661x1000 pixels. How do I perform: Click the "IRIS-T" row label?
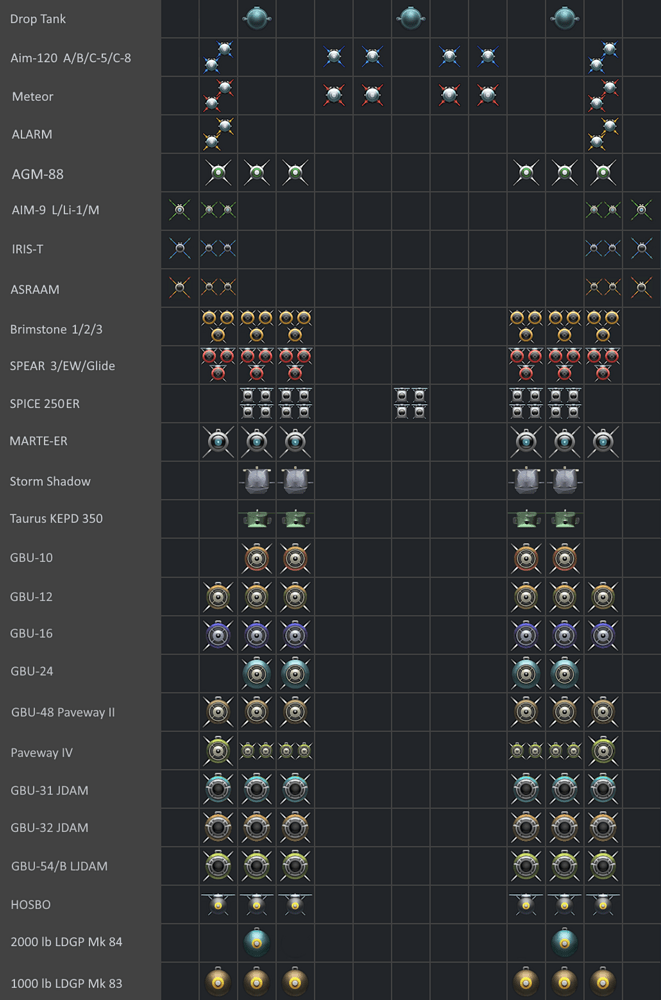click(27, 249)
